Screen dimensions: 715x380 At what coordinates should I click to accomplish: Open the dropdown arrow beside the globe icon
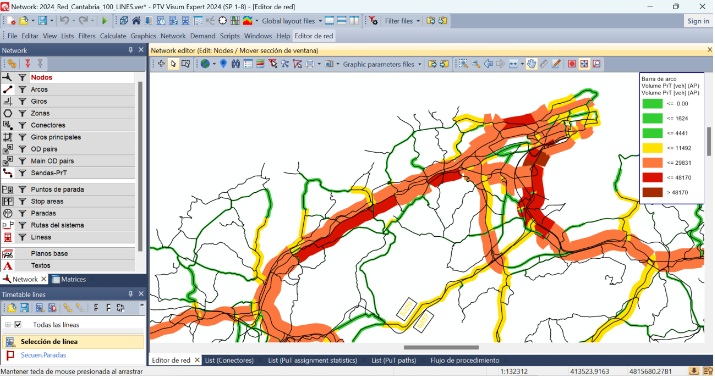pyautogui.click(x=214, y=64)
